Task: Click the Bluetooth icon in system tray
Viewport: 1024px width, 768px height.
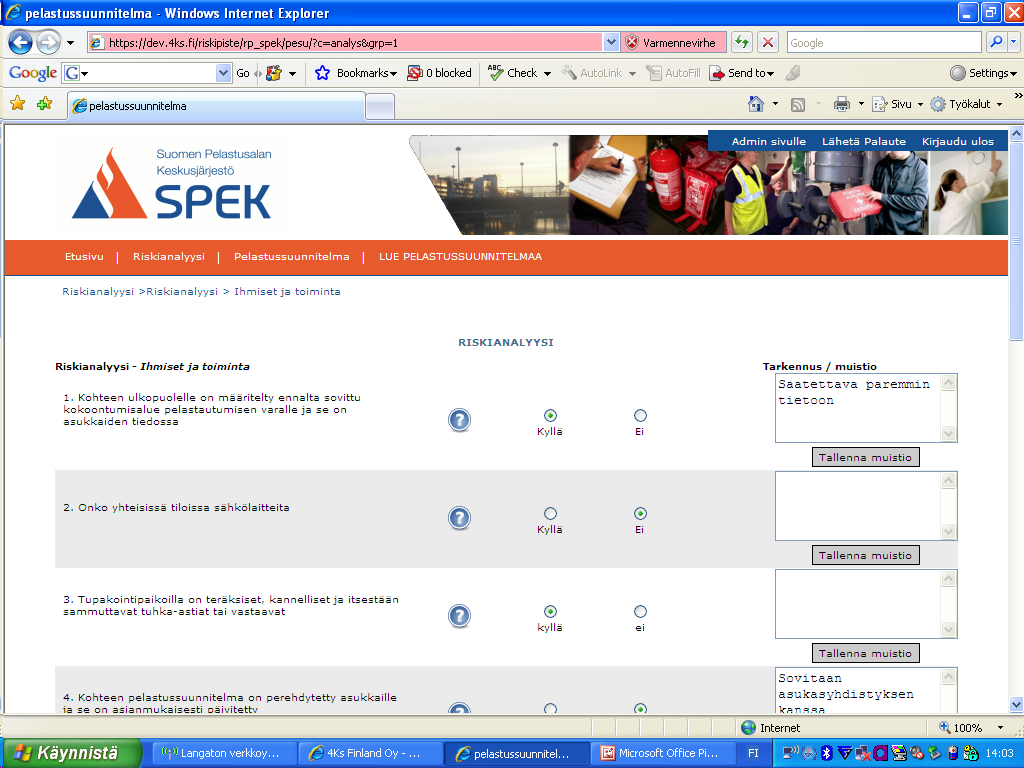Action: (x=826, y=753)
